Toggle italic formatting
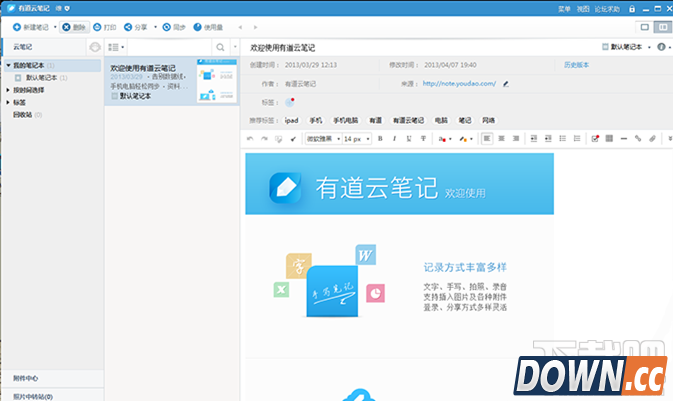Image resolution: width=673 pixels, height=401 pixels. tap(394, 139)
